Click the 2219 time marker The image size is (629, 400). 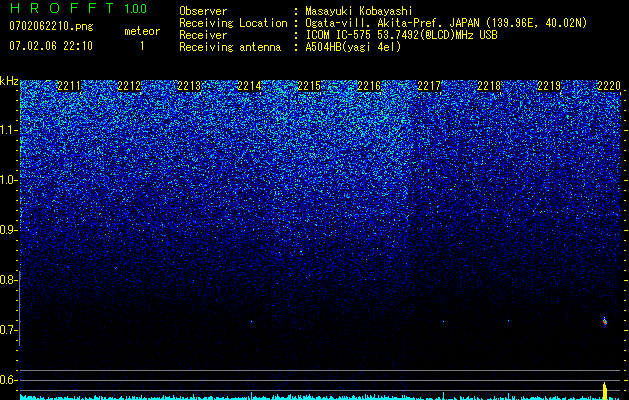(x=549, y=86)
